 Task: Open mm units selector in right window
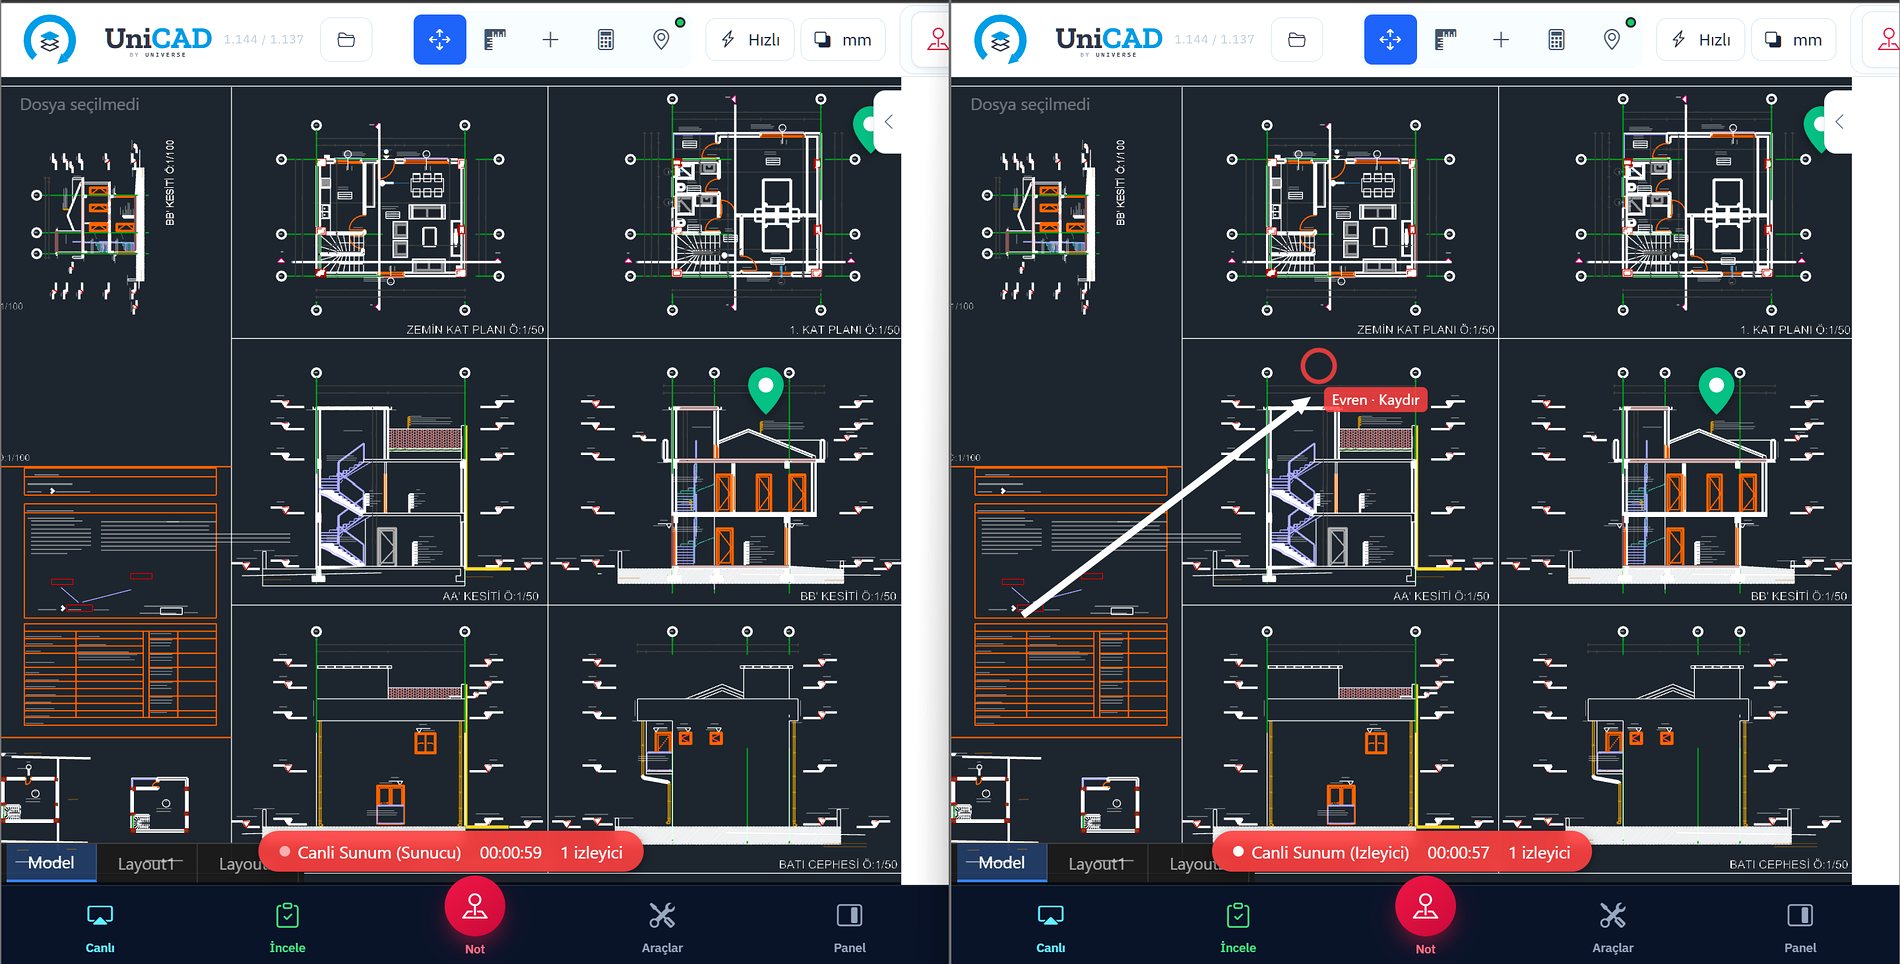(1794, 40)
